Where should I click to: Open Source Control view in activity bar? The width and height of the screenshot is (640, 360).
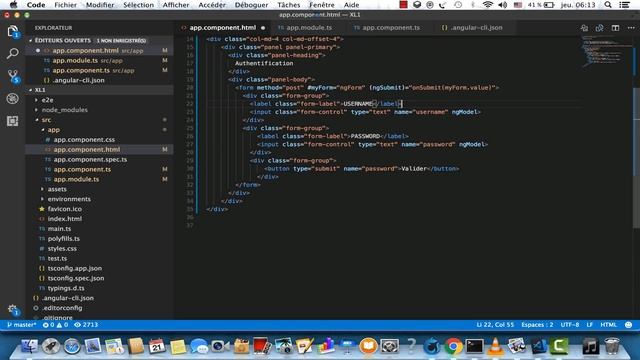pyautogui.click(x=13, y=76)
